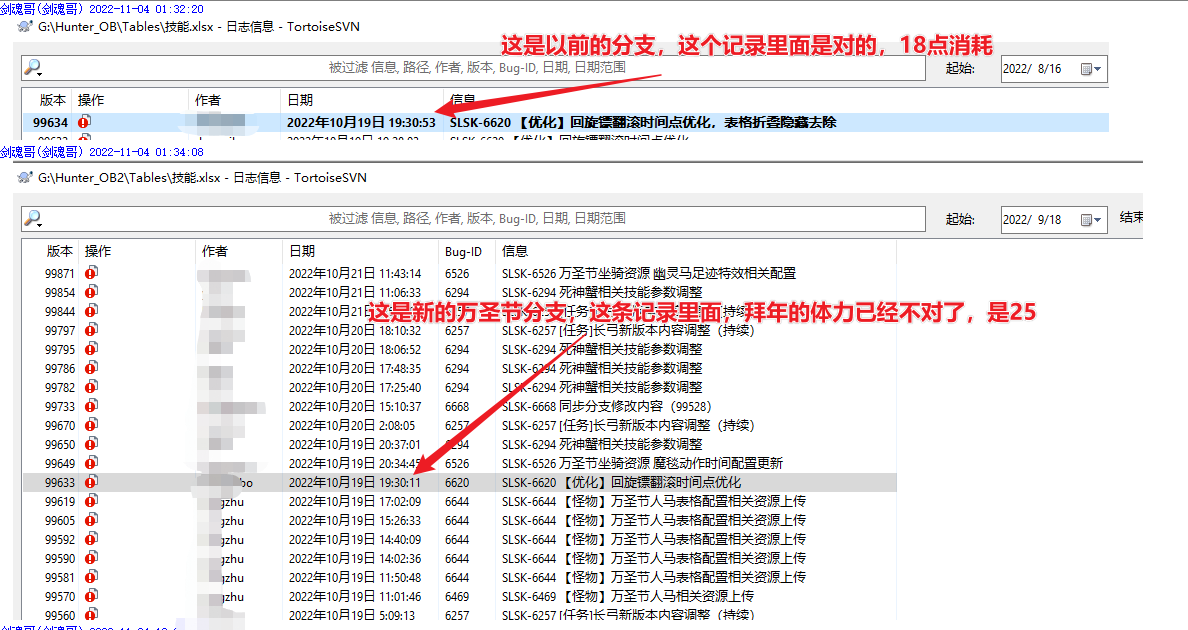This screenshot has width=1188, height=630.
Task: Click the filter magnifier icon in top log window
Action: click(x=33, y=68)
